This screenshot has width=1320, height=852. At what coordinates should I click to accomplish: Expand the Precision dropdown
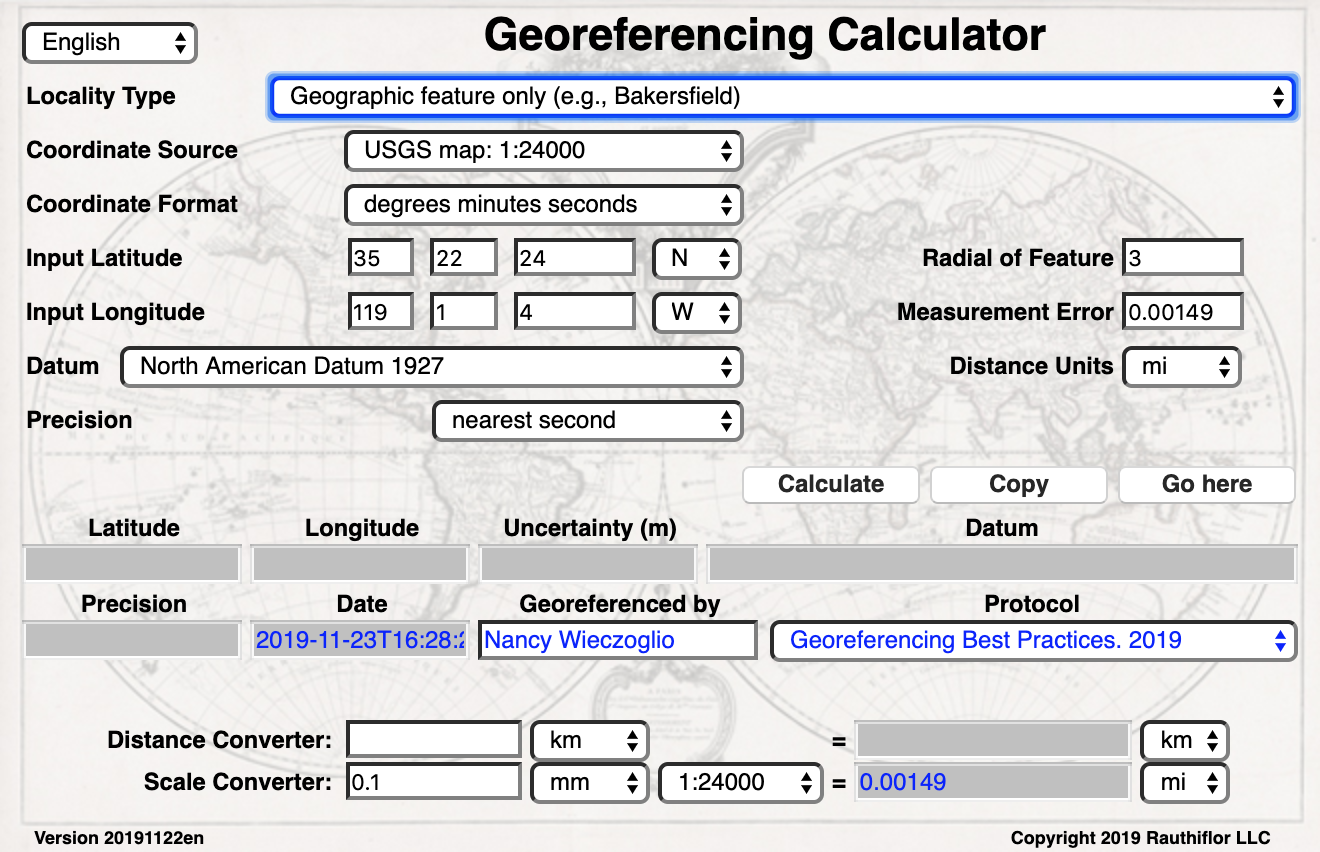tap(587, 421)
